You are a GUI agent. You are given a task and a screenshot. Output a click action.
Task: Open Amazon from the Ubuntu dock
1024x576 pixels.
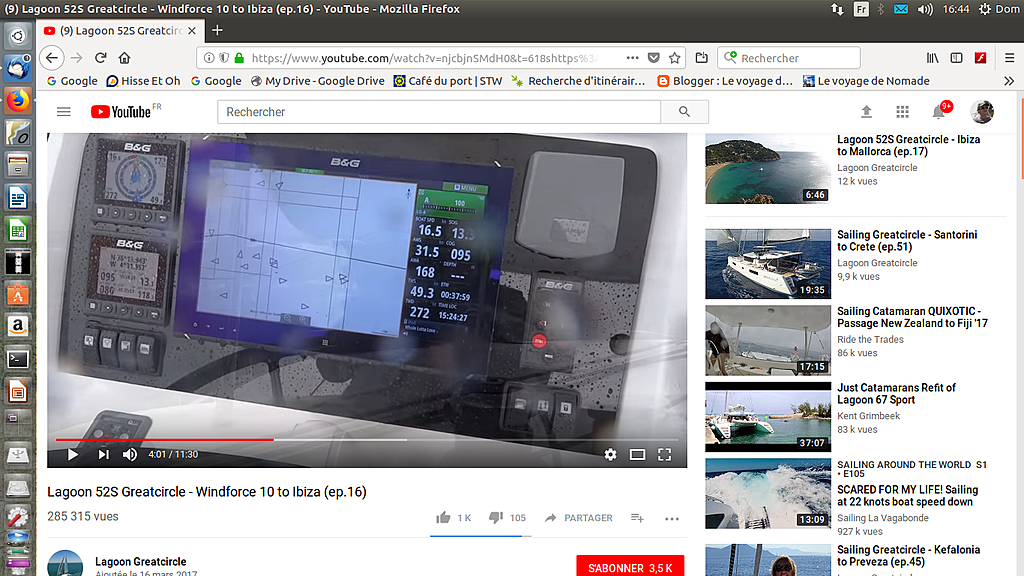tap(18, 326)
